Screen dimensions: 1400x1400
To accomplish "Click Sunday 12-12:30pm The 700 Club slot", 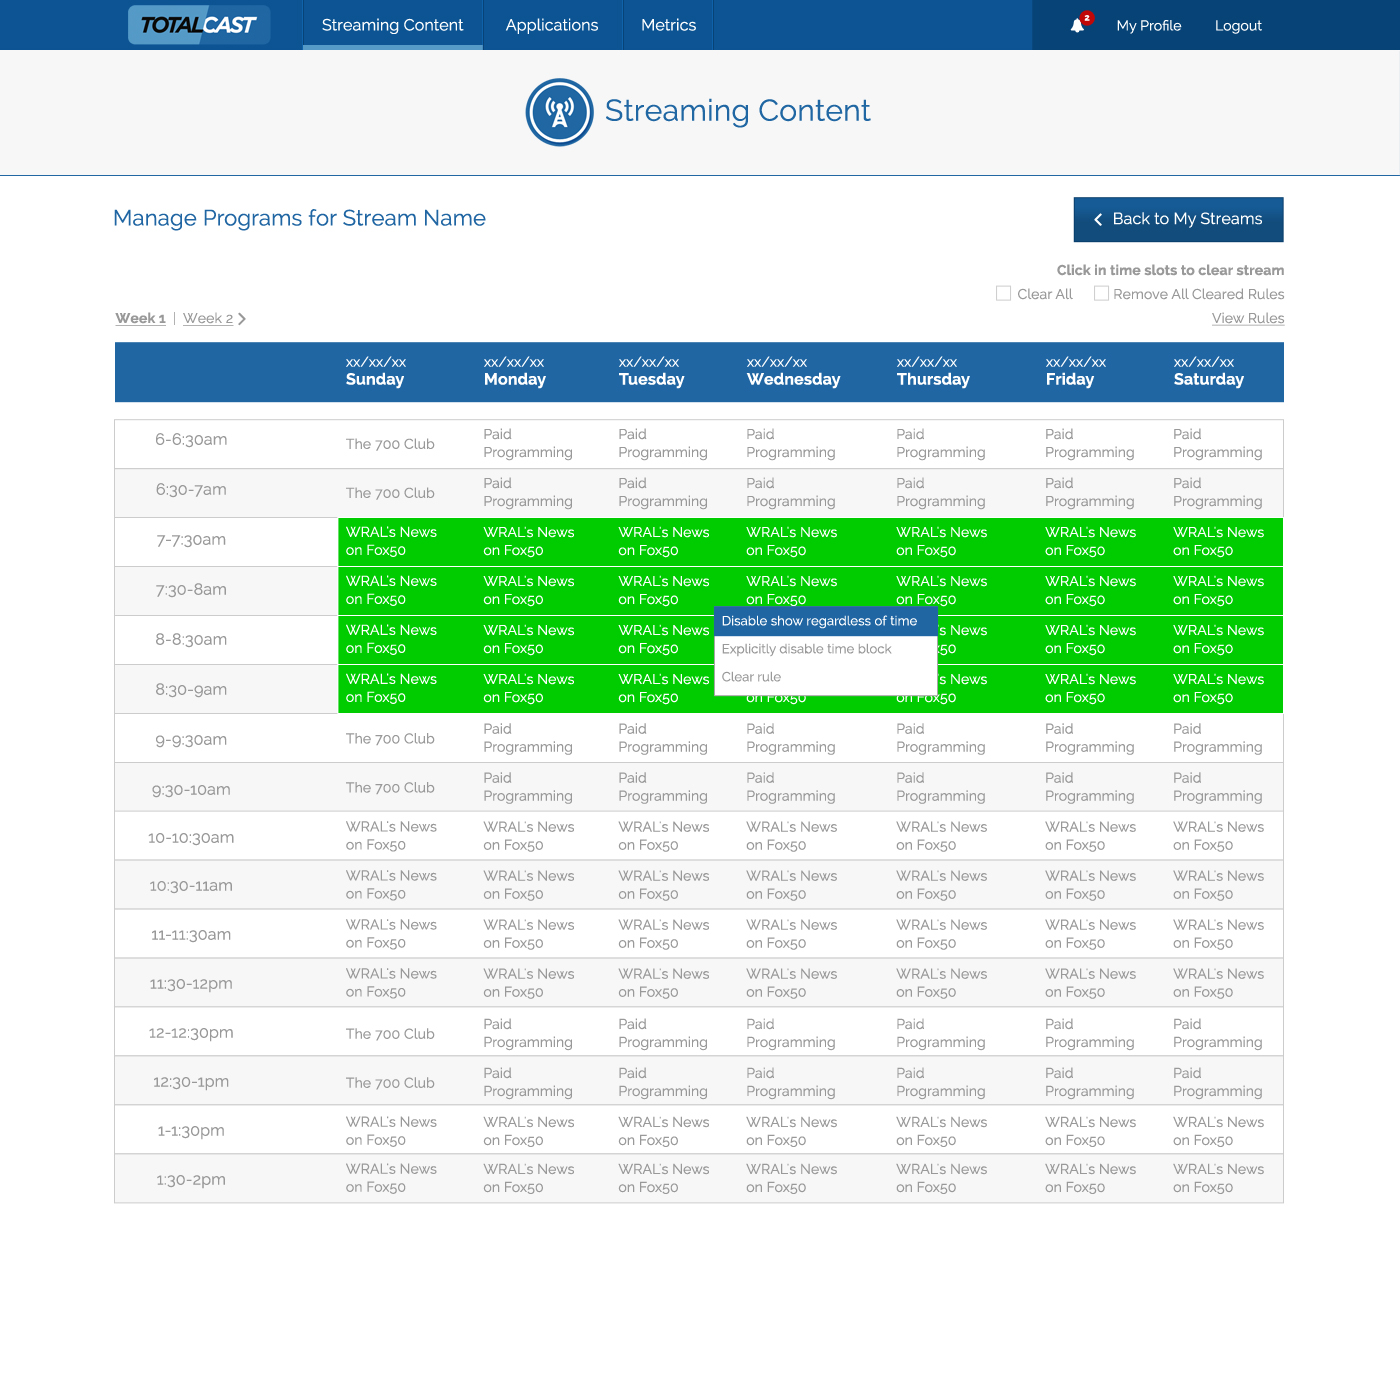I will (x=390, y=1034).
